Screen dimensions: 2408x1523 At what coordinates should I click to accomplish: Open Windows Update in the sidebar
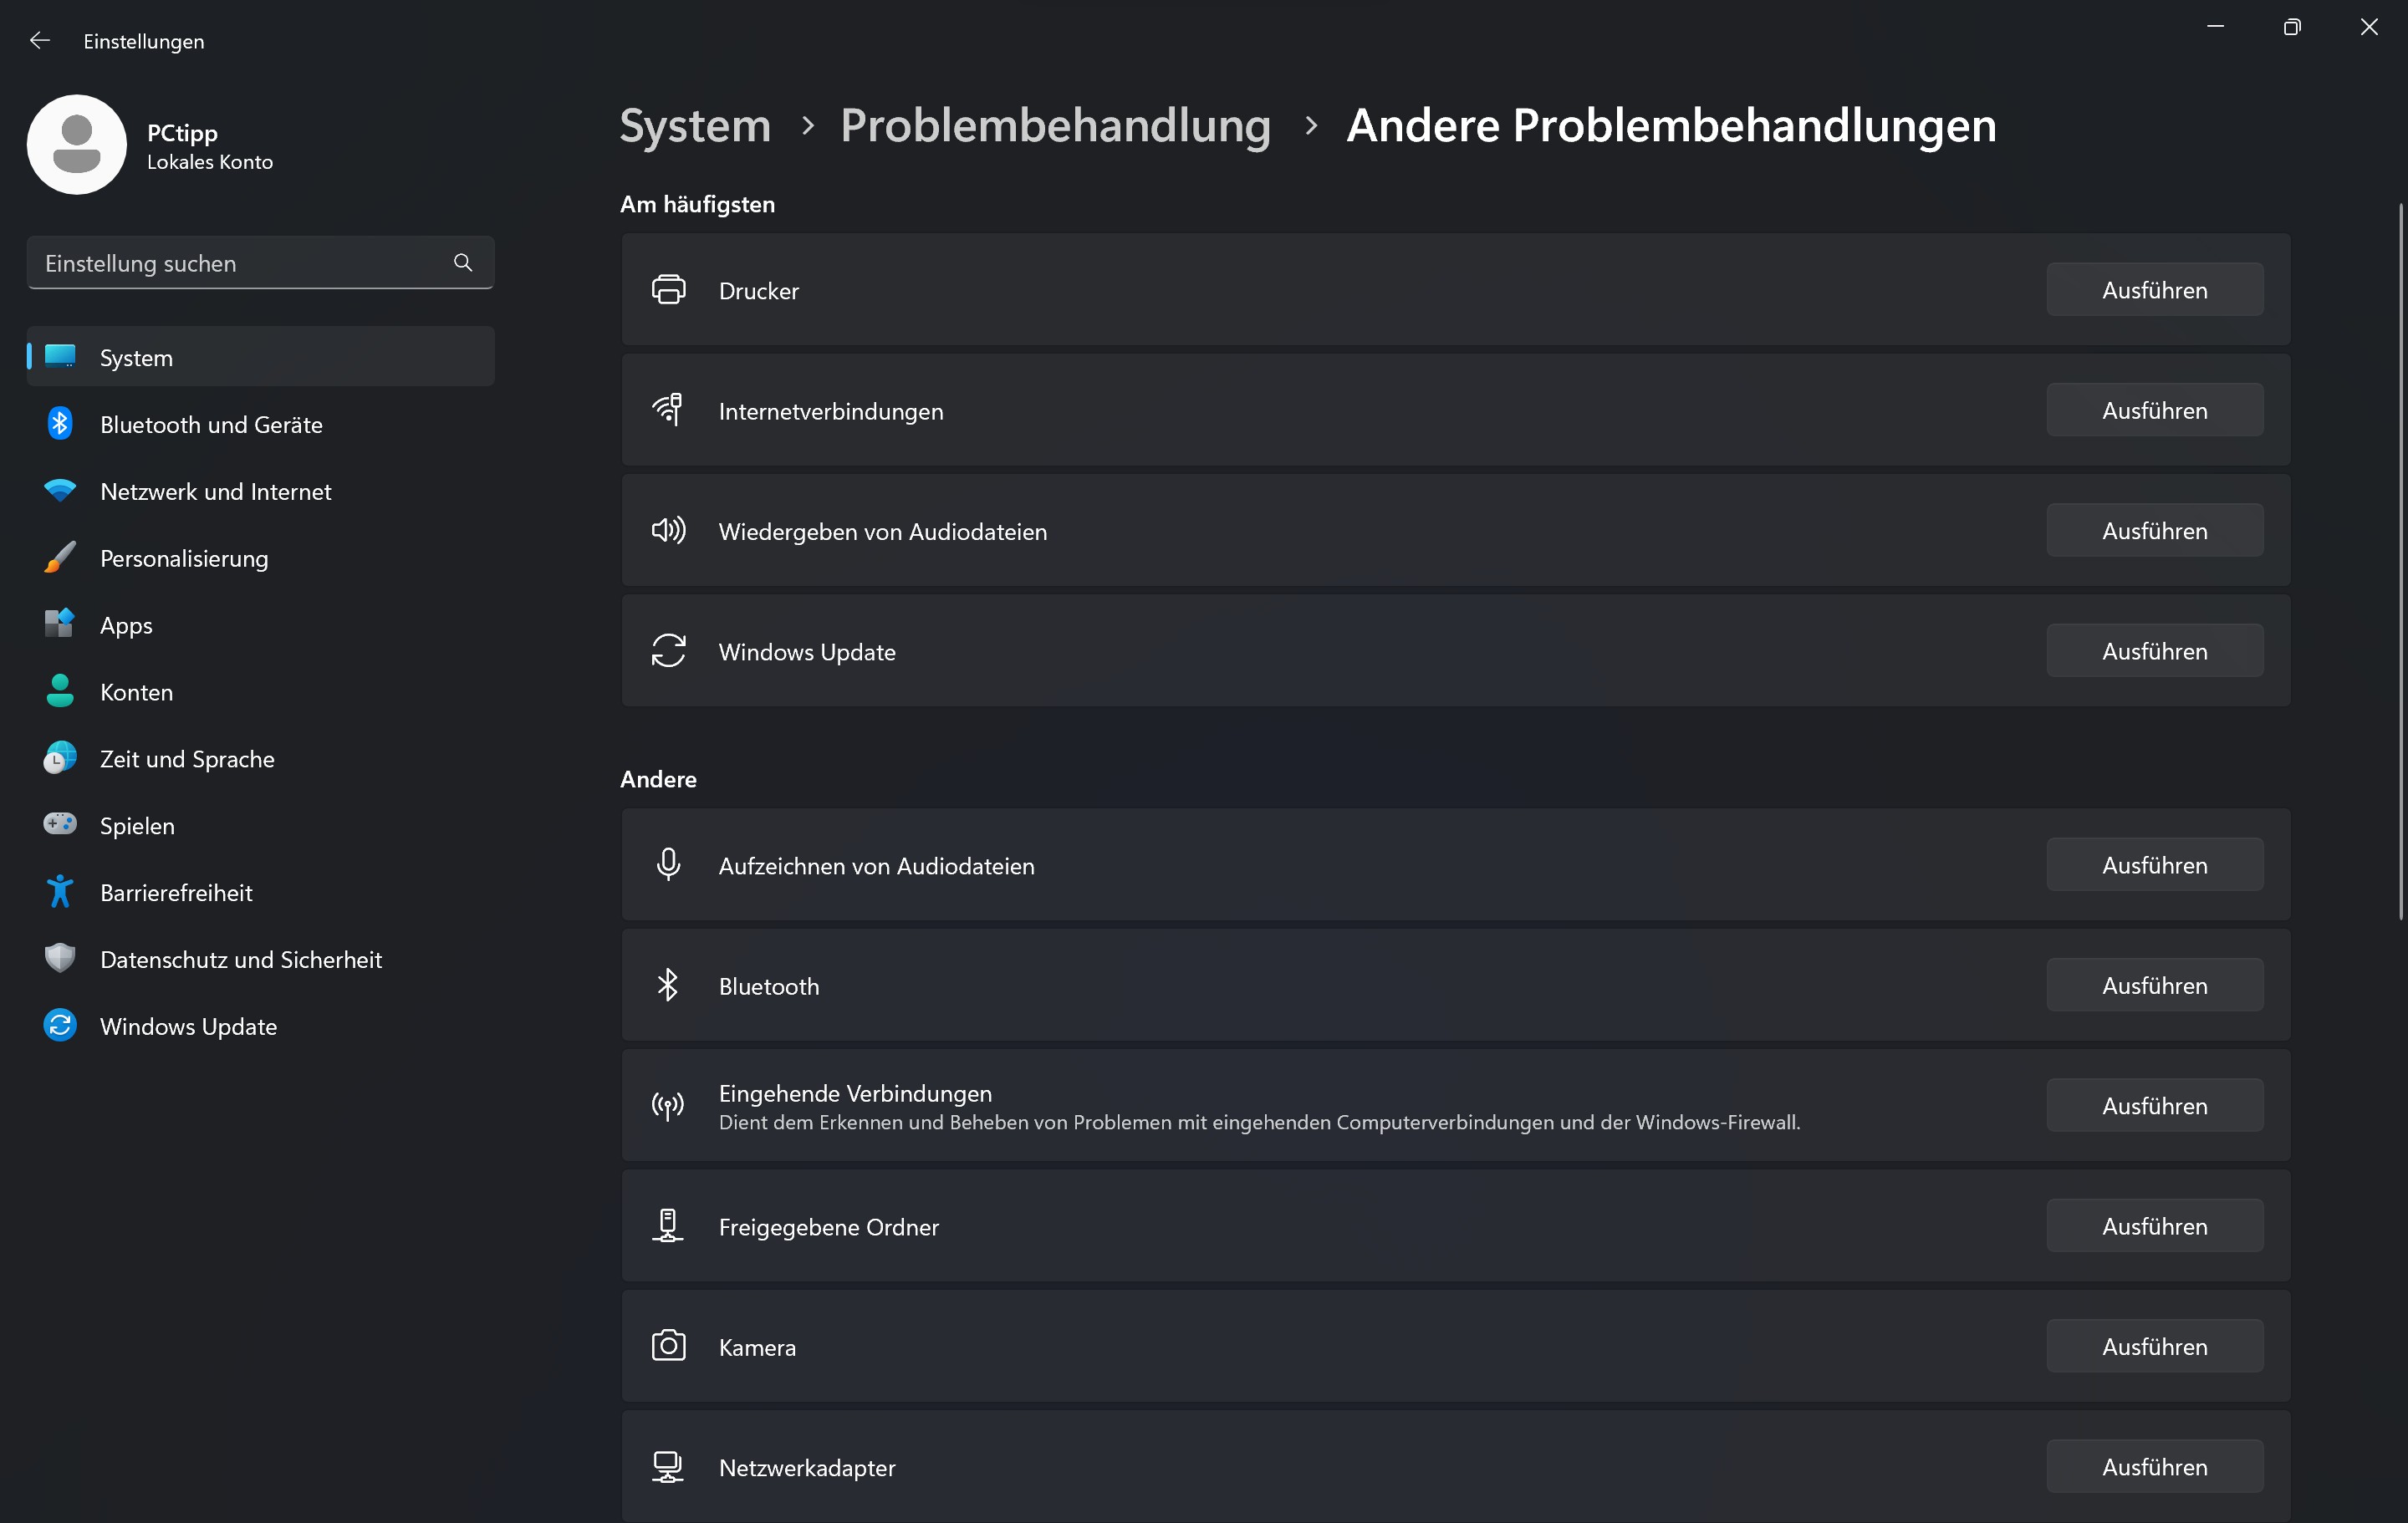point(261,1026)
